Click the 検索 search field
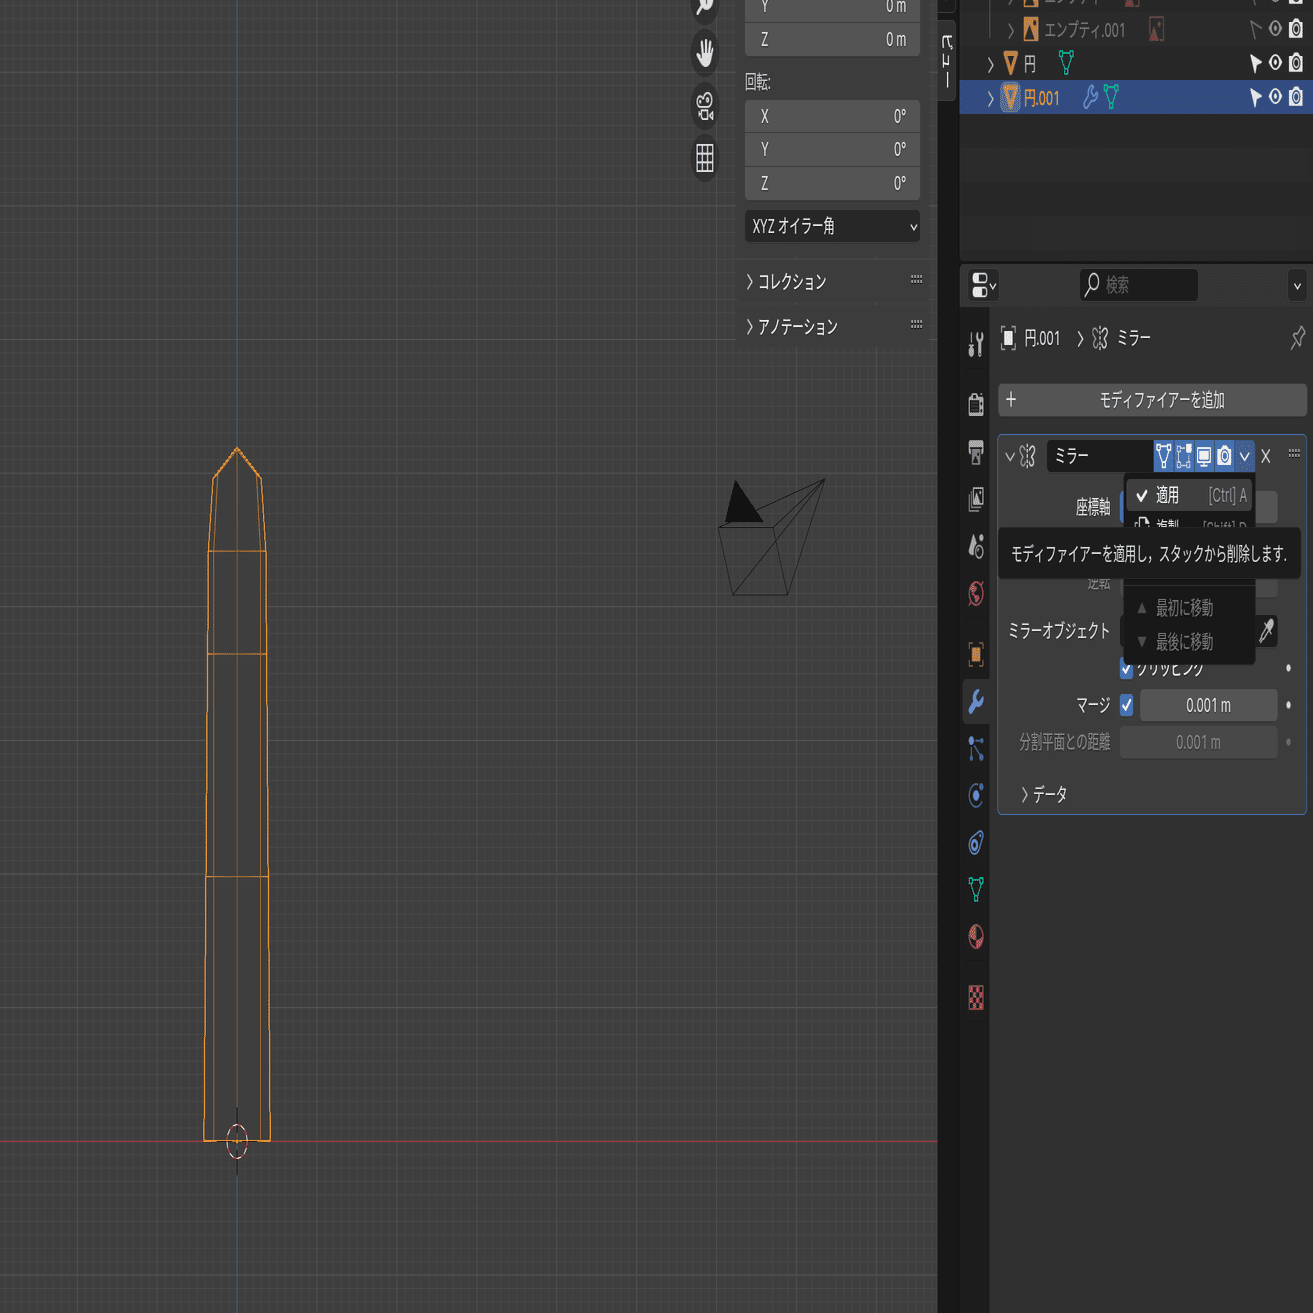The width and height of the screenshot is (1313, 1313). (x=1139, y=285)
